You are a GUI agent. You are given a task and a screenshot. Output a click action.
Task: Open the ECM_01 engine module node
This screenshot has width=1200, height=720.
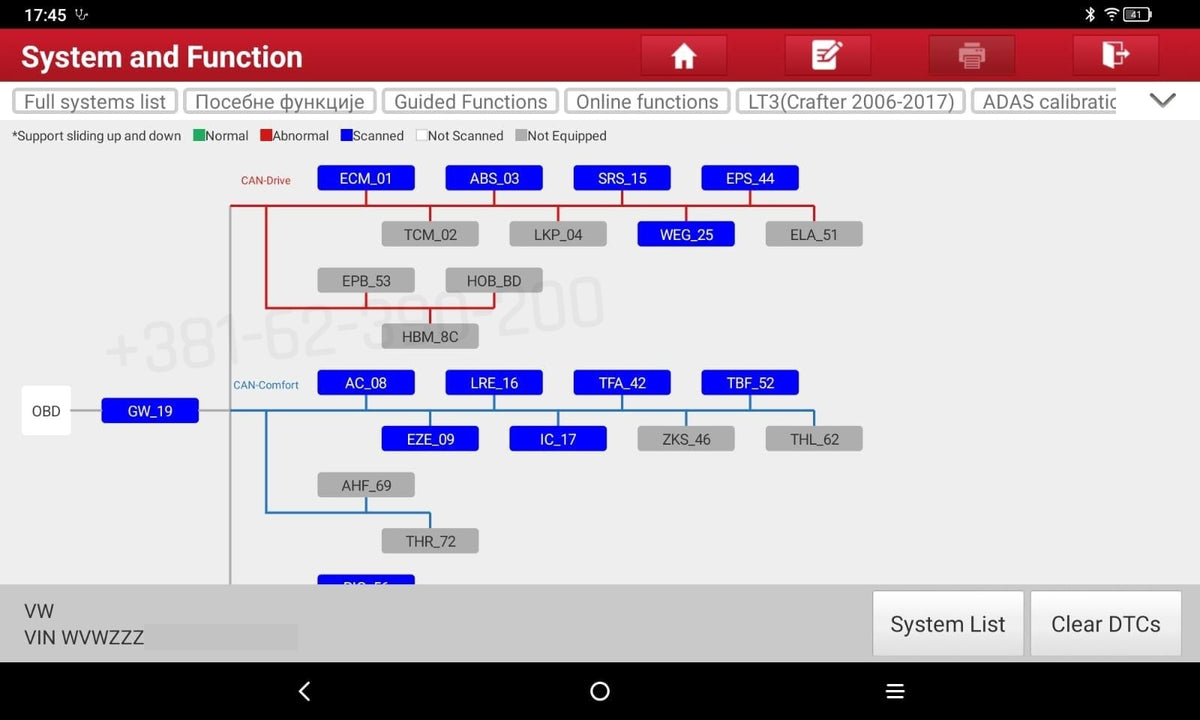pyautogui.click(x=366, y=178)
